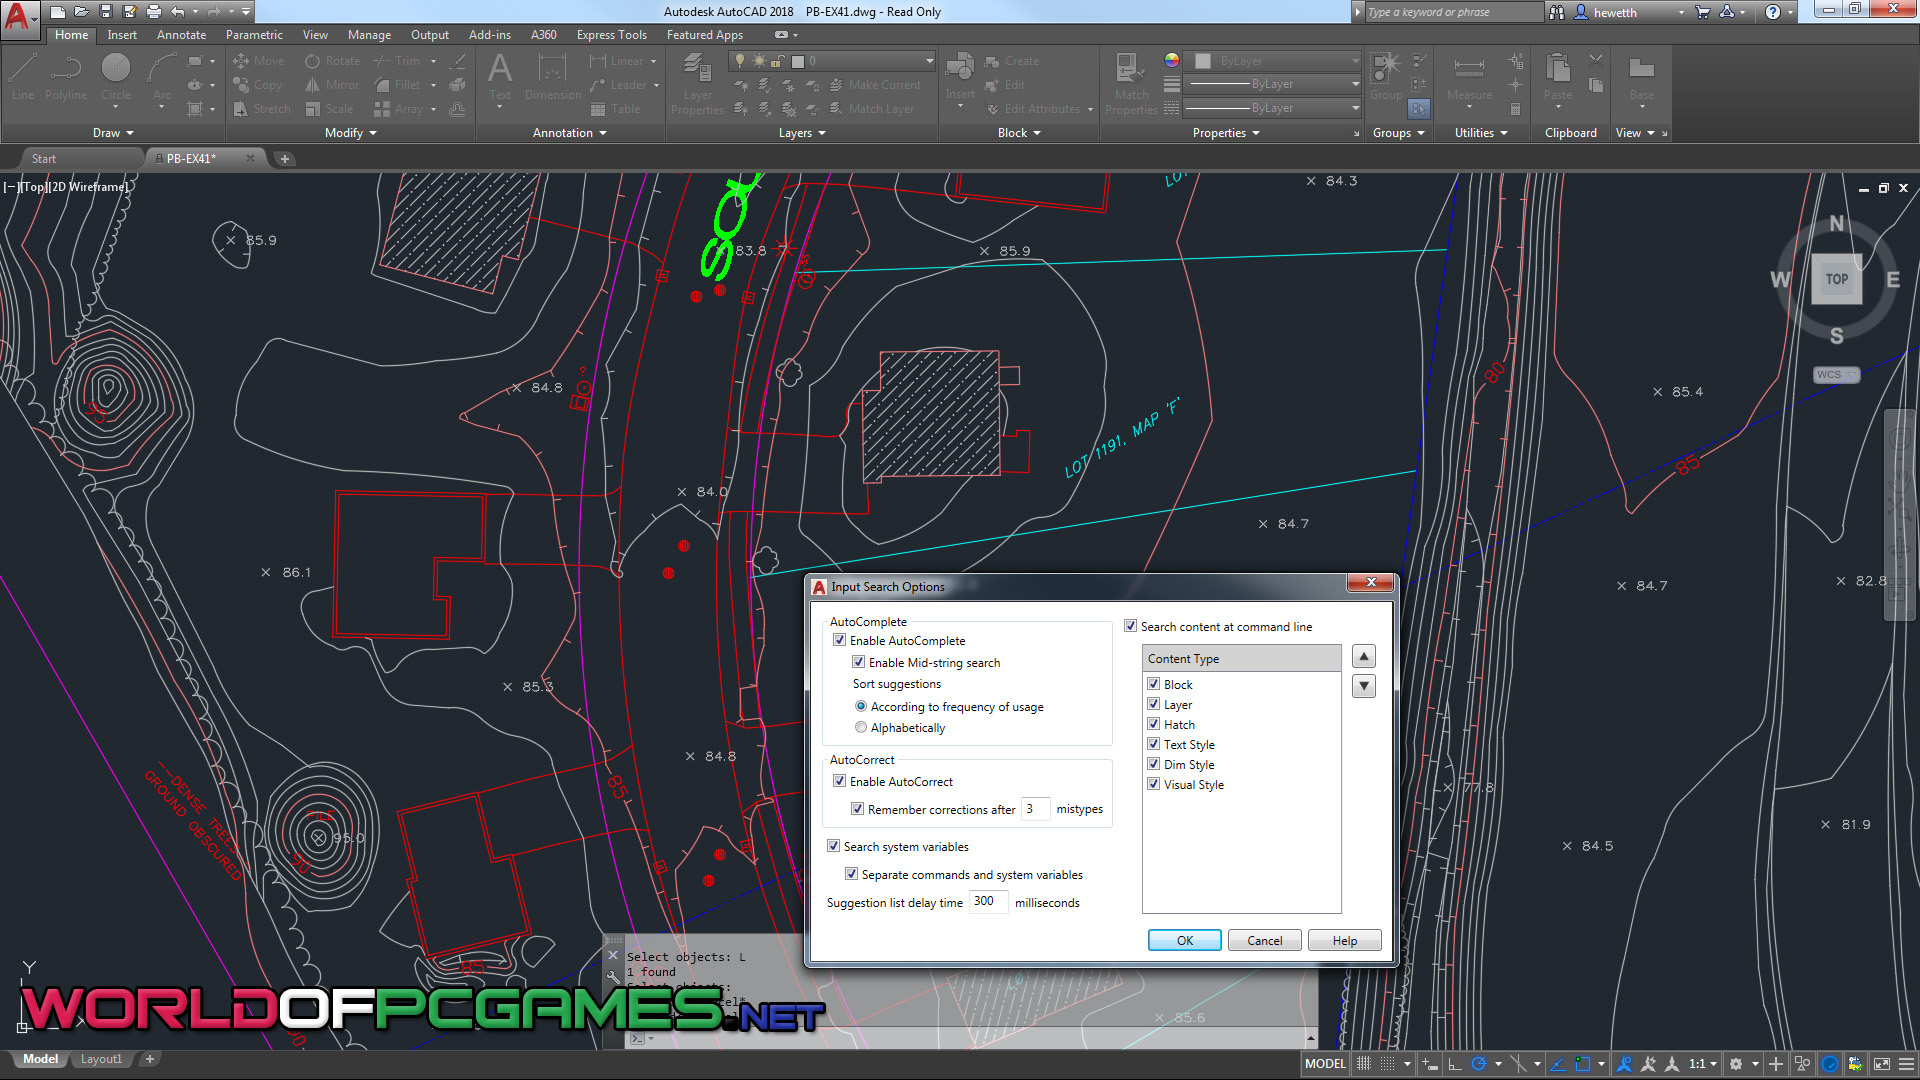Select Alphabetically sort option
This screenshot has height=1080, width=1920.
coord(861,727)
